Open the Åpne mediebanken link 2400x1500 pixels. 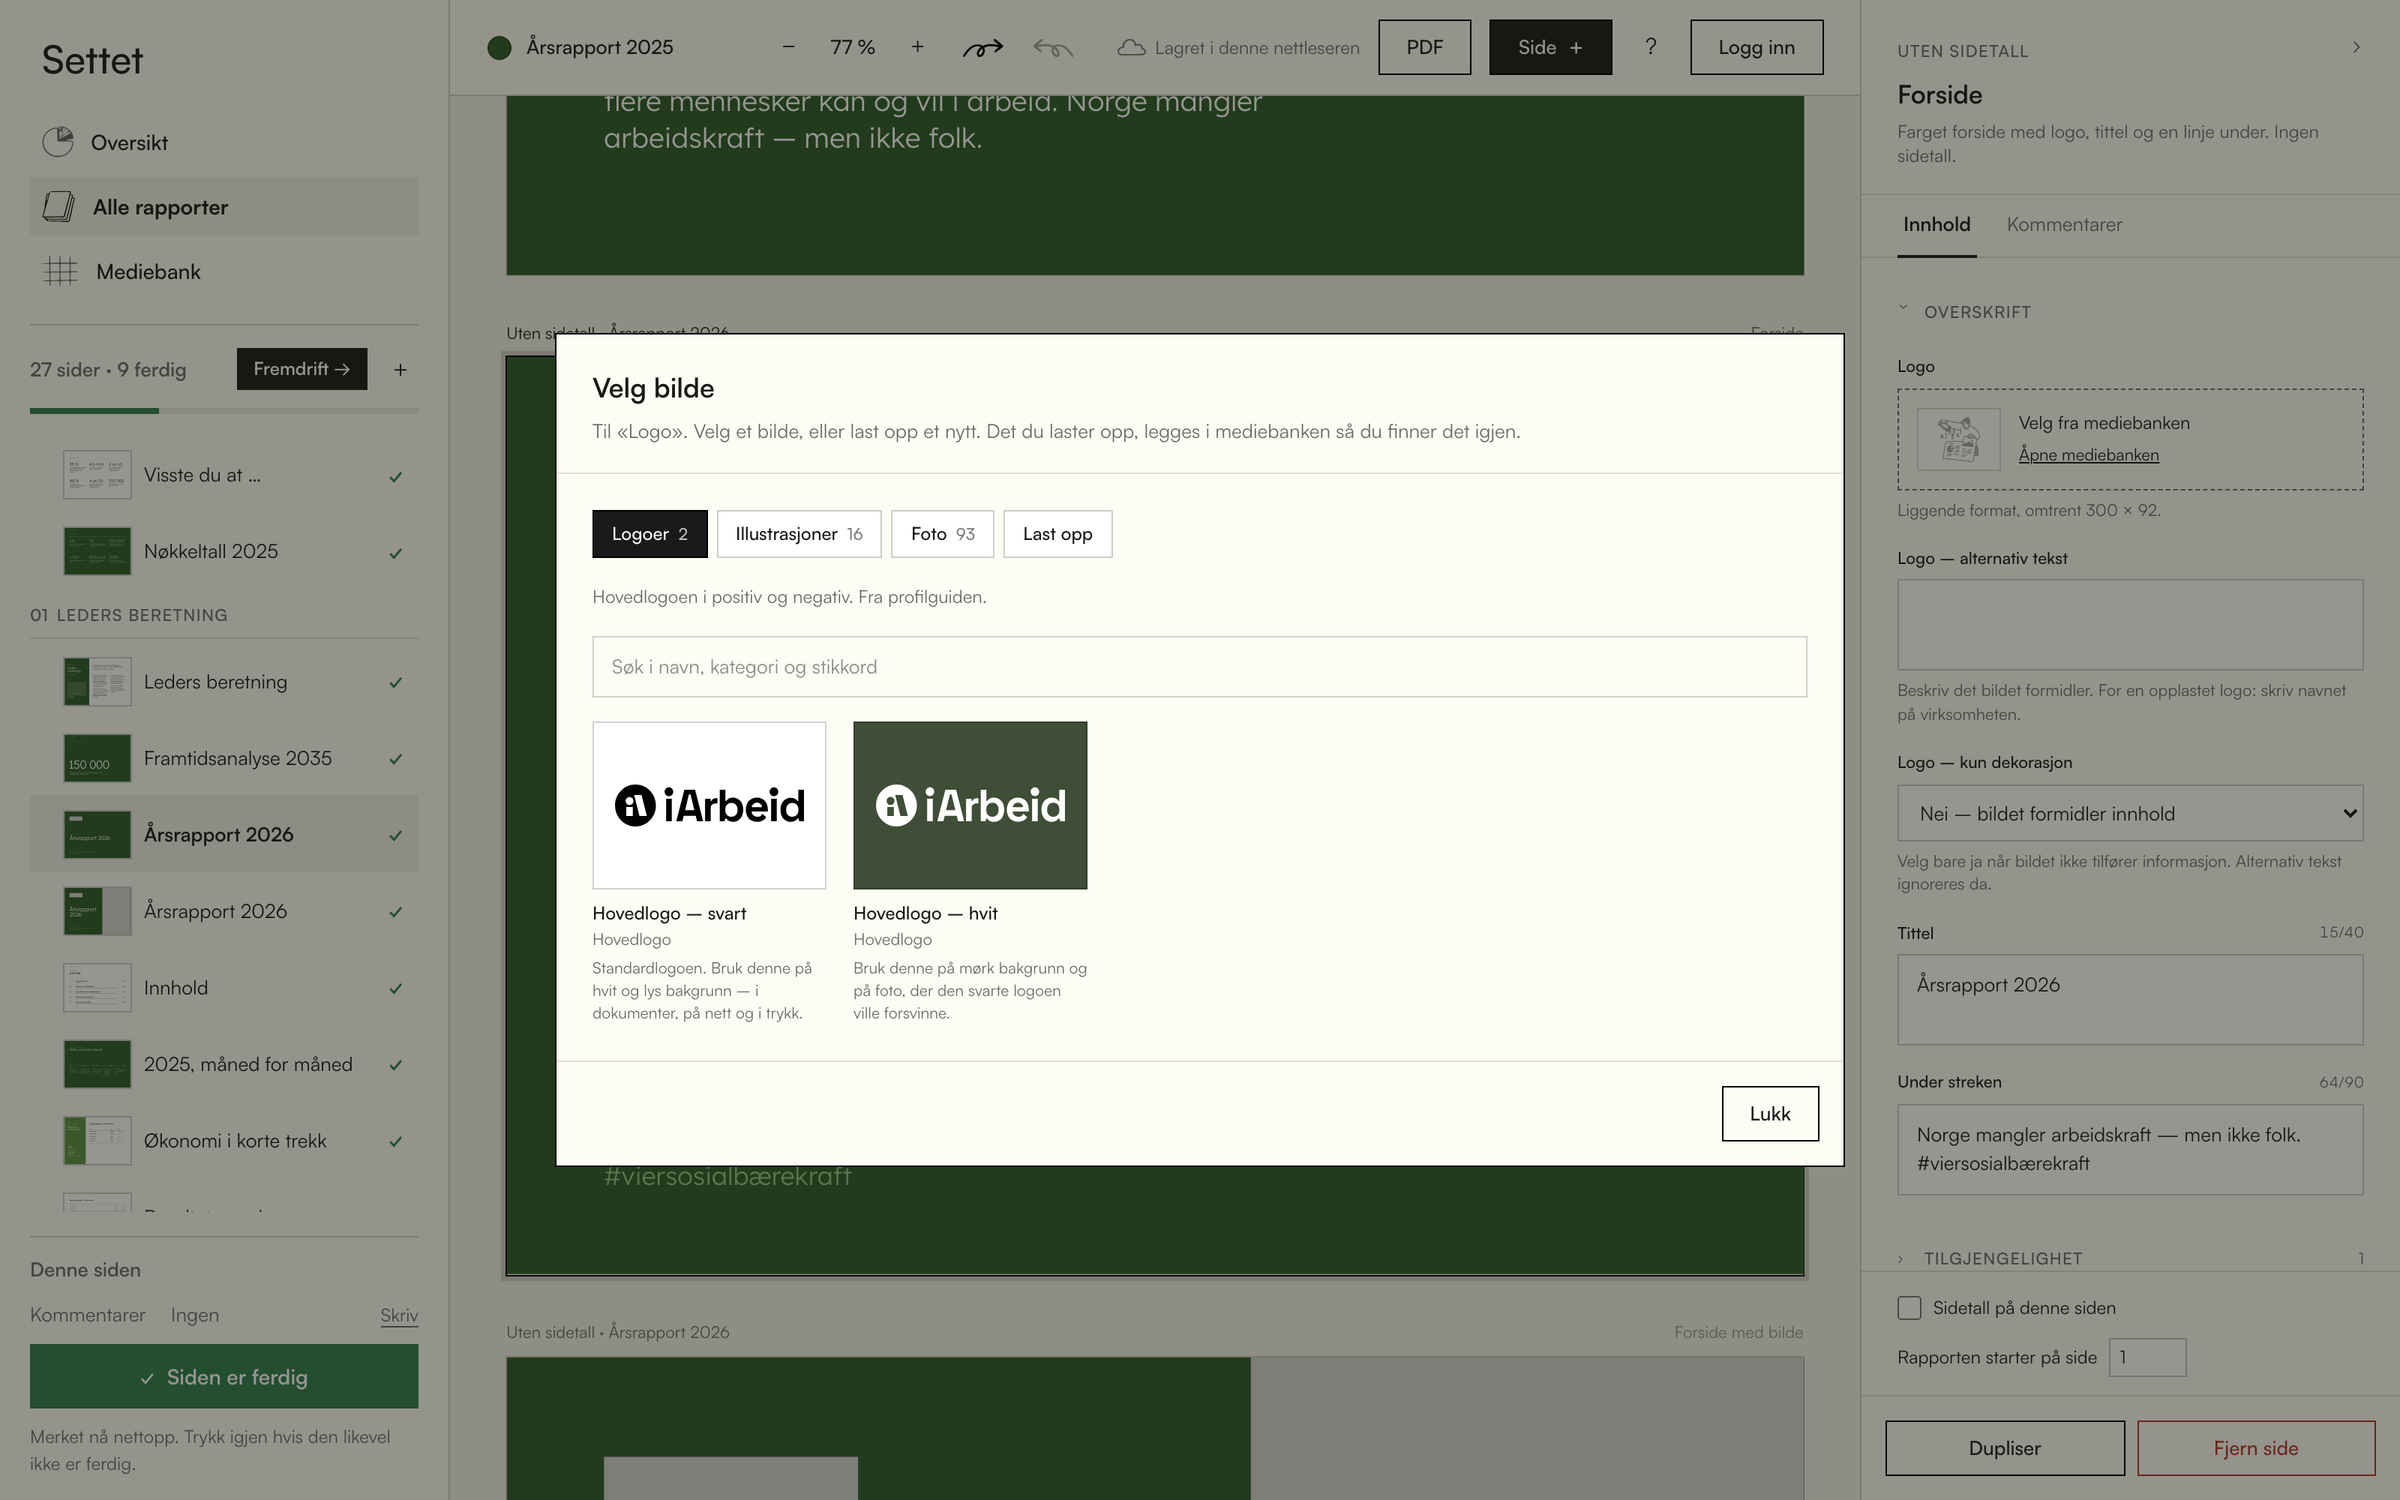click(x=2088, y=455)
